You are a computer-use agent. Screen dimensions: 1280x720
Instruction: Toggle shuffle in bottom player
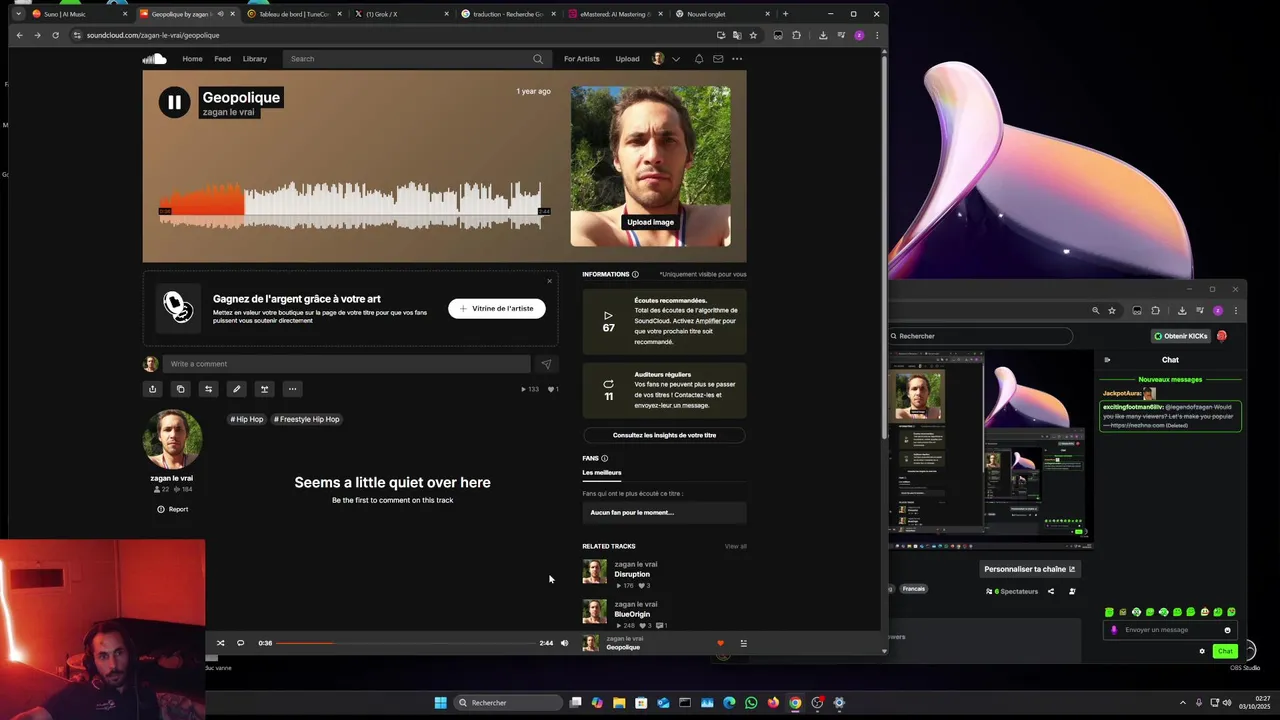(x=221, y=643)
